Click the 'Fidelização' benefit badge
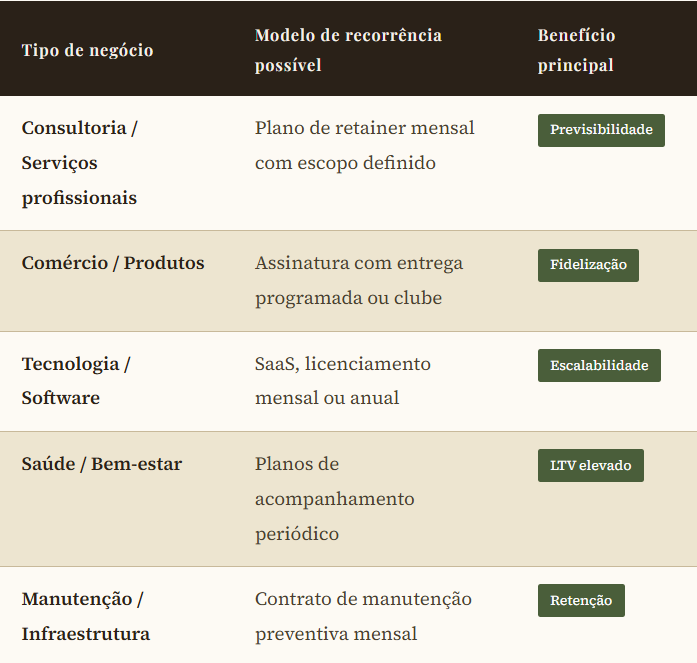The width and height of the screenshot is (697, 663). [588, 265]
